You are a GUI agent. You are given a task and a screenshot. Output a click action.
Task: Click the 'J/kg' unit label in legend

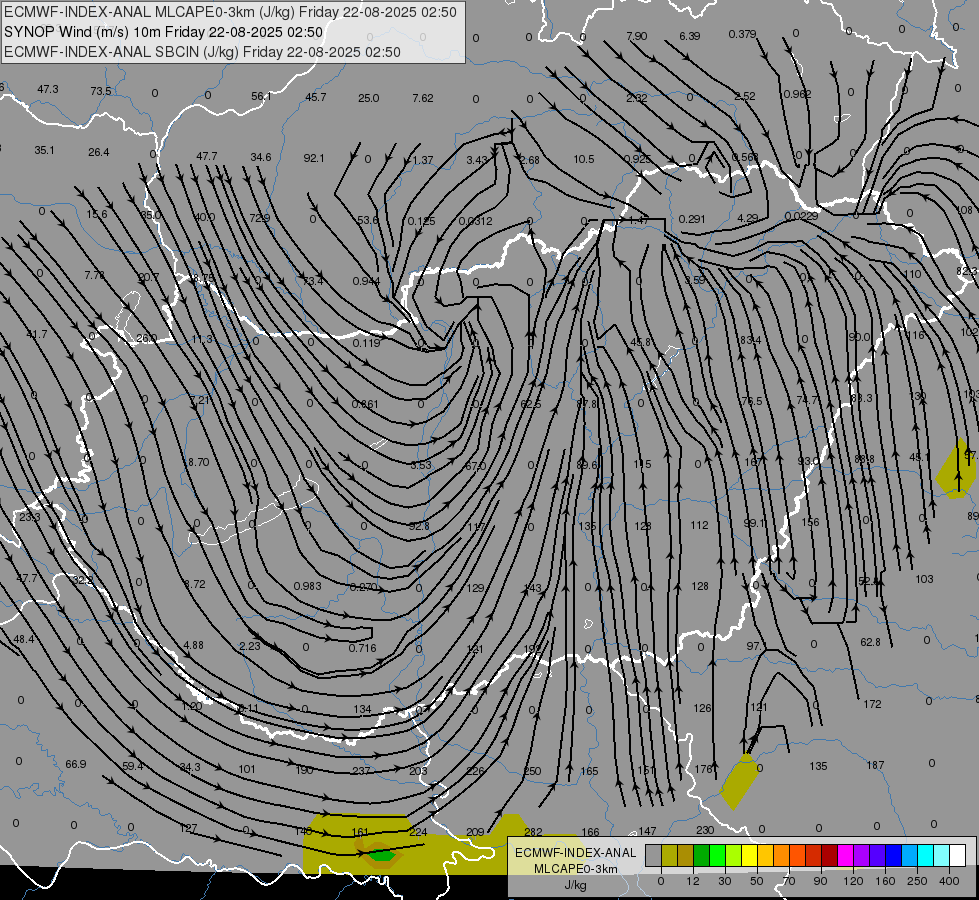tap(575, 885)
